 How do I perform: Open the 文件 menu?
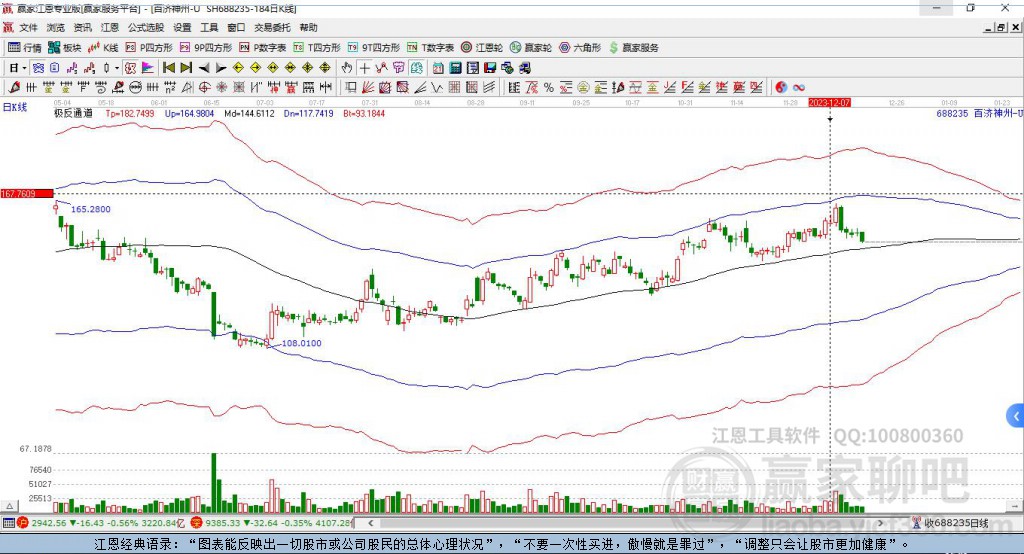pos(29,27)
